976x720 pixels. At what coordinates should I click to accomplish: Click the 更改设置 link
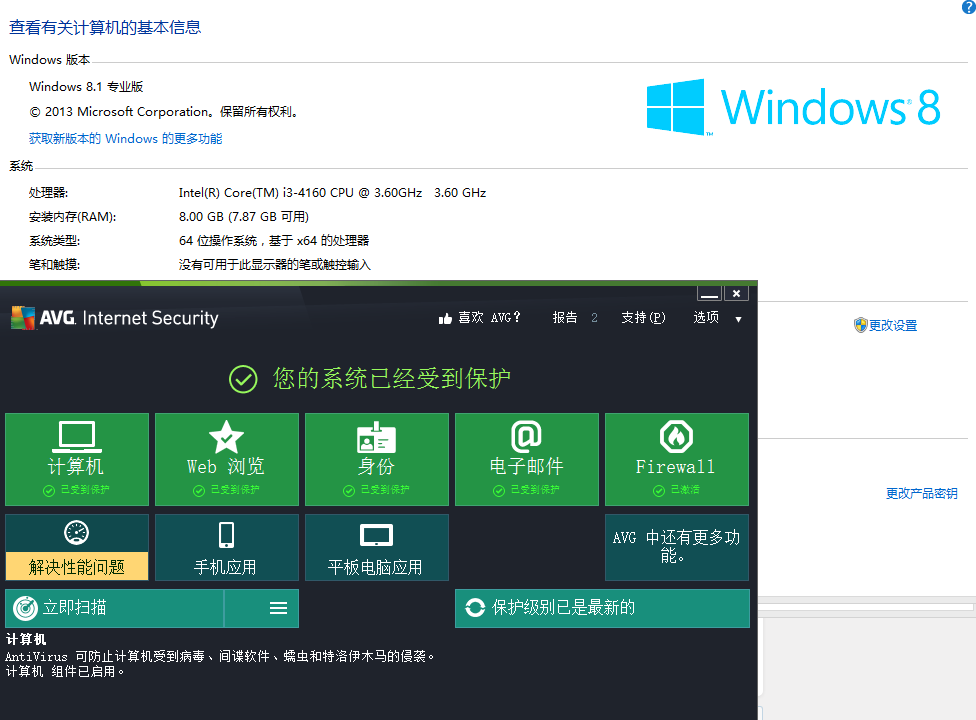click(x=893, y=325)
